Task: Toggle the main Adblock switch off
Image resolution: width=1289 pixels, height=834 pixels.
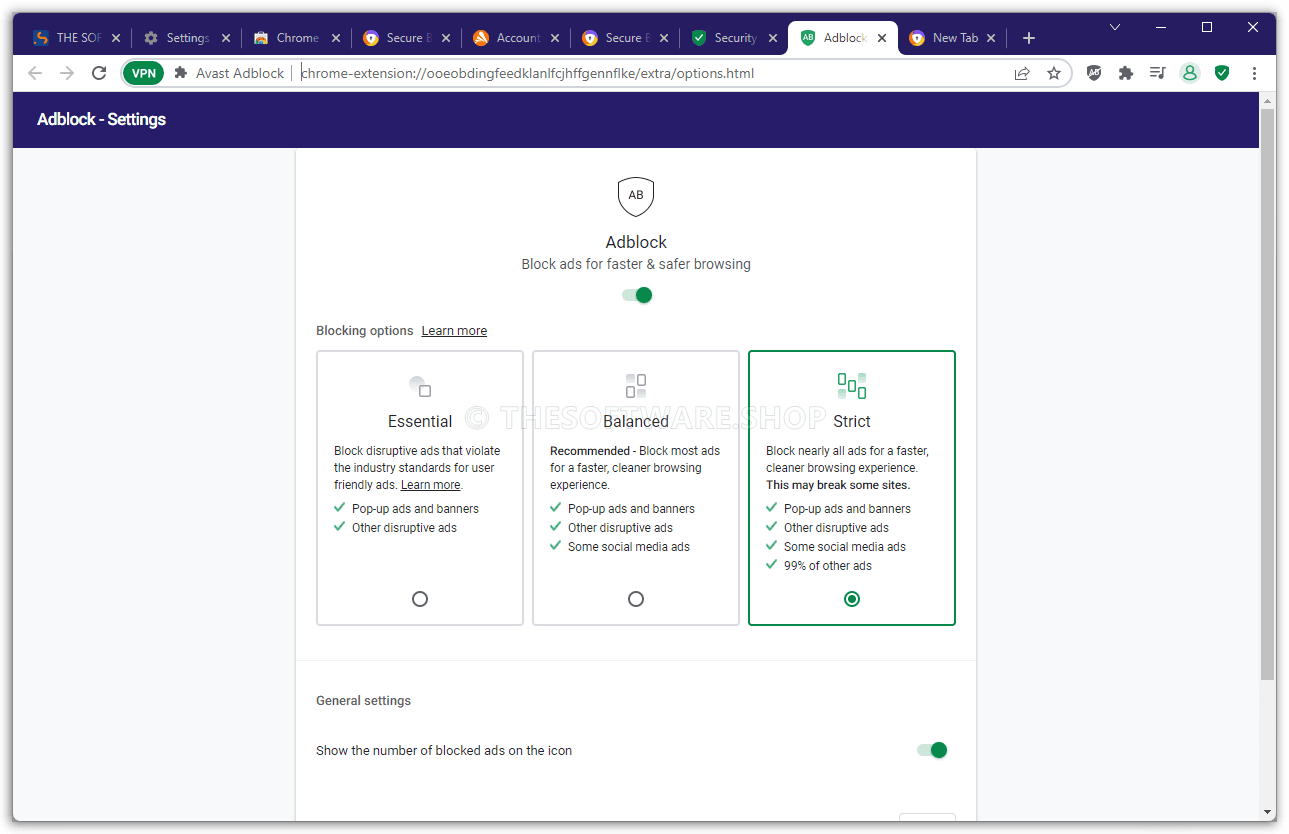Action: click(636, 295)
